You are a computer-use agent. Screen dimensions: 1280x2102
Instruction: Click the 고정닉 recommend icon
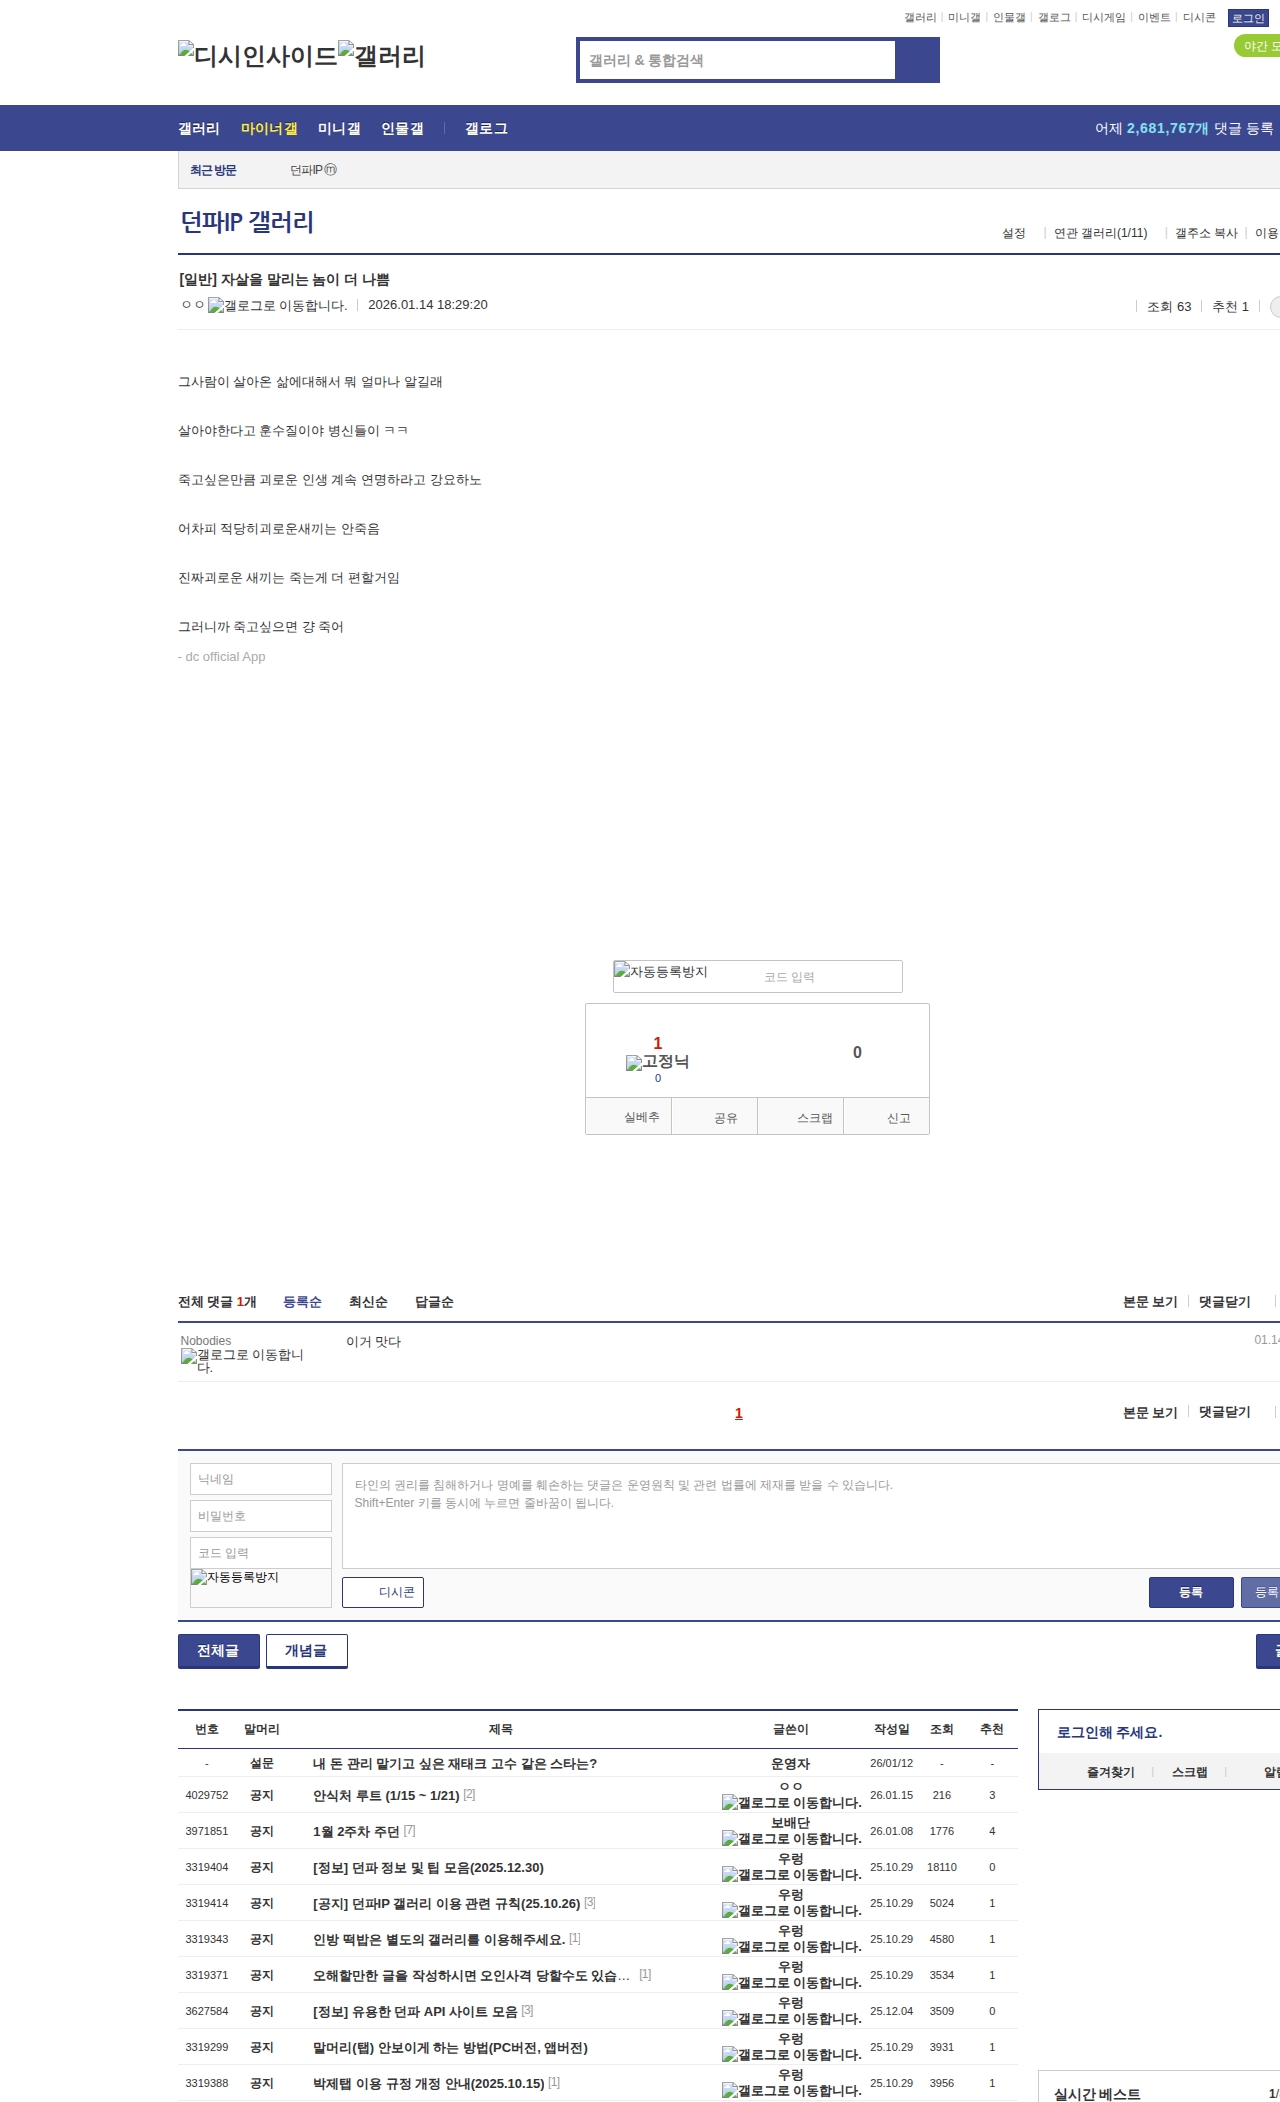657,1062
